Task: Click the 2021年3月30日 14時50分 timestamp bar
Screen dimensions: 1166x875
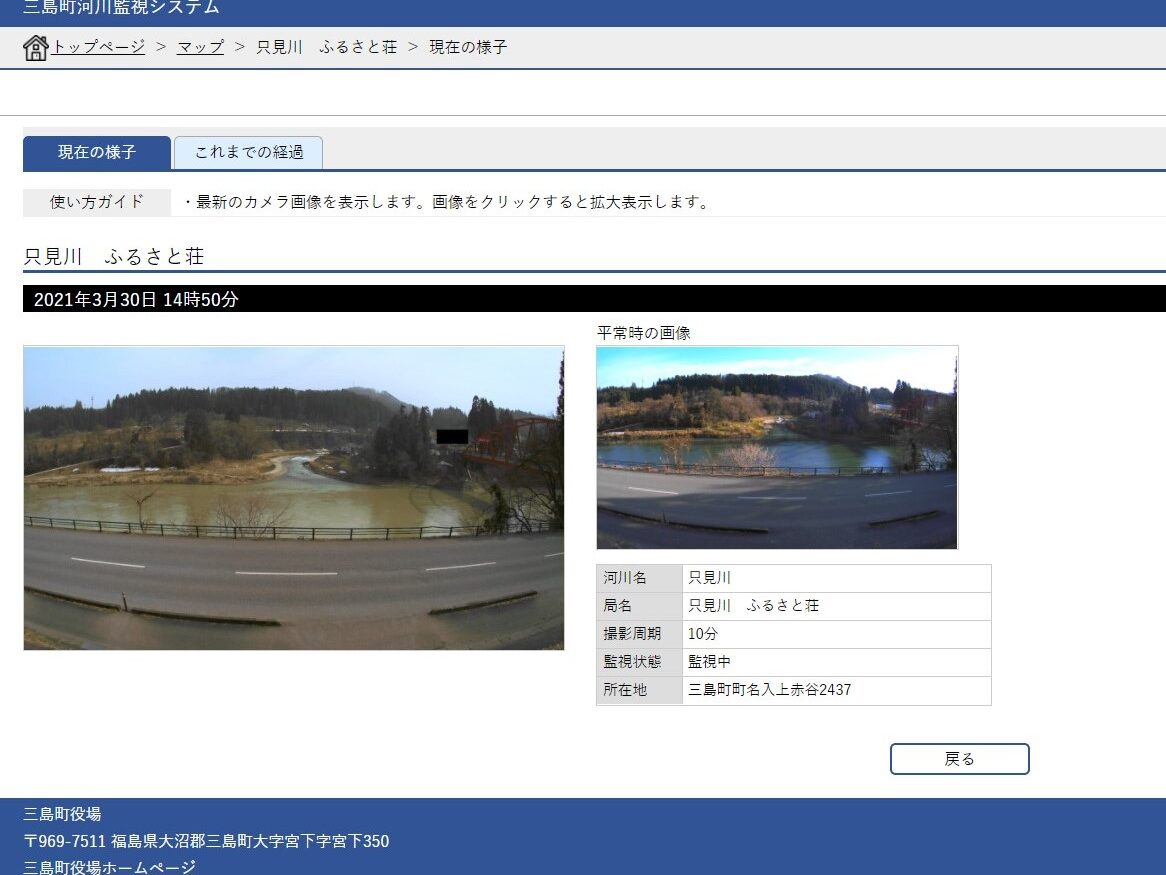Action: coord(136,299)
